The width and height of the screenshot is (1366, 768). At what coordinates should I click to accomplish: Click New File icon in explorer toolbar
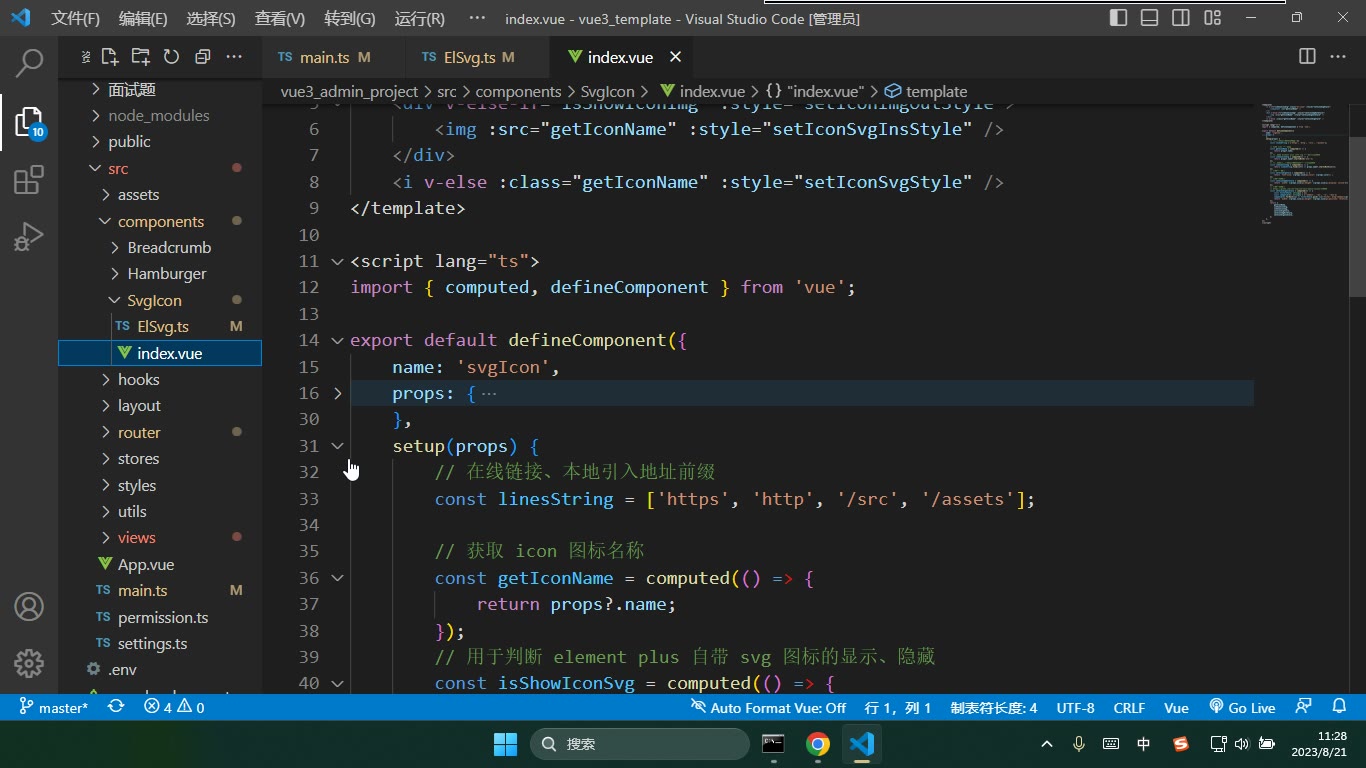(110, 57)
